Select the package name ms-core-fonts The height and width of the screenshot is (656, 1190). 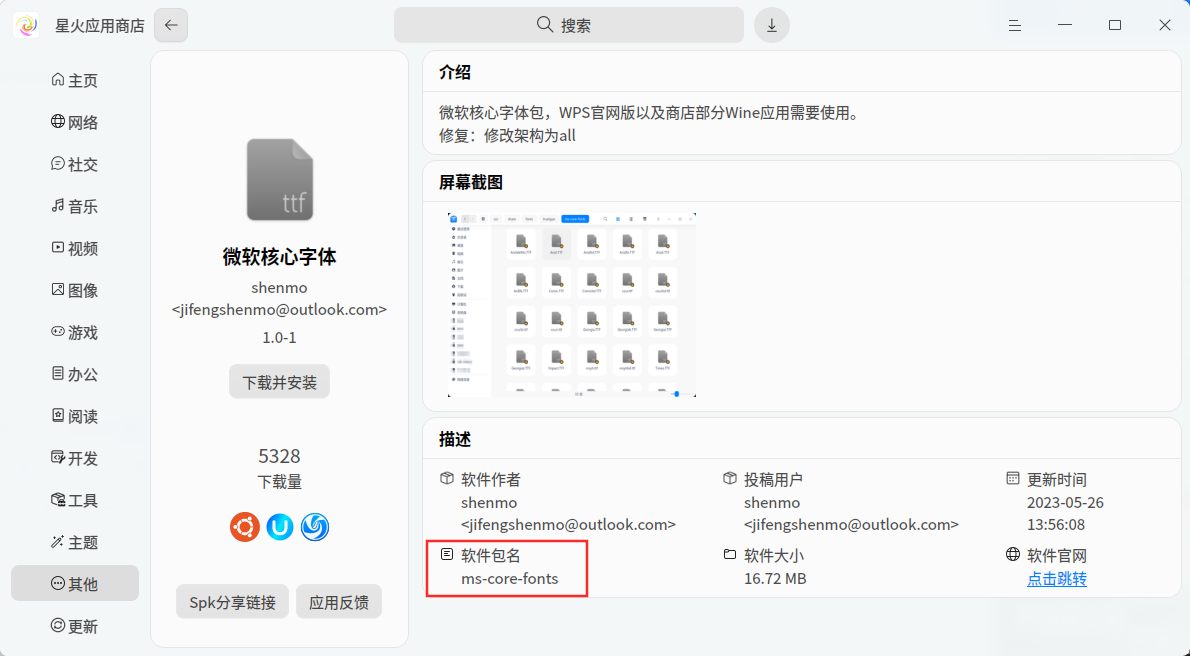tap(509, 579)
